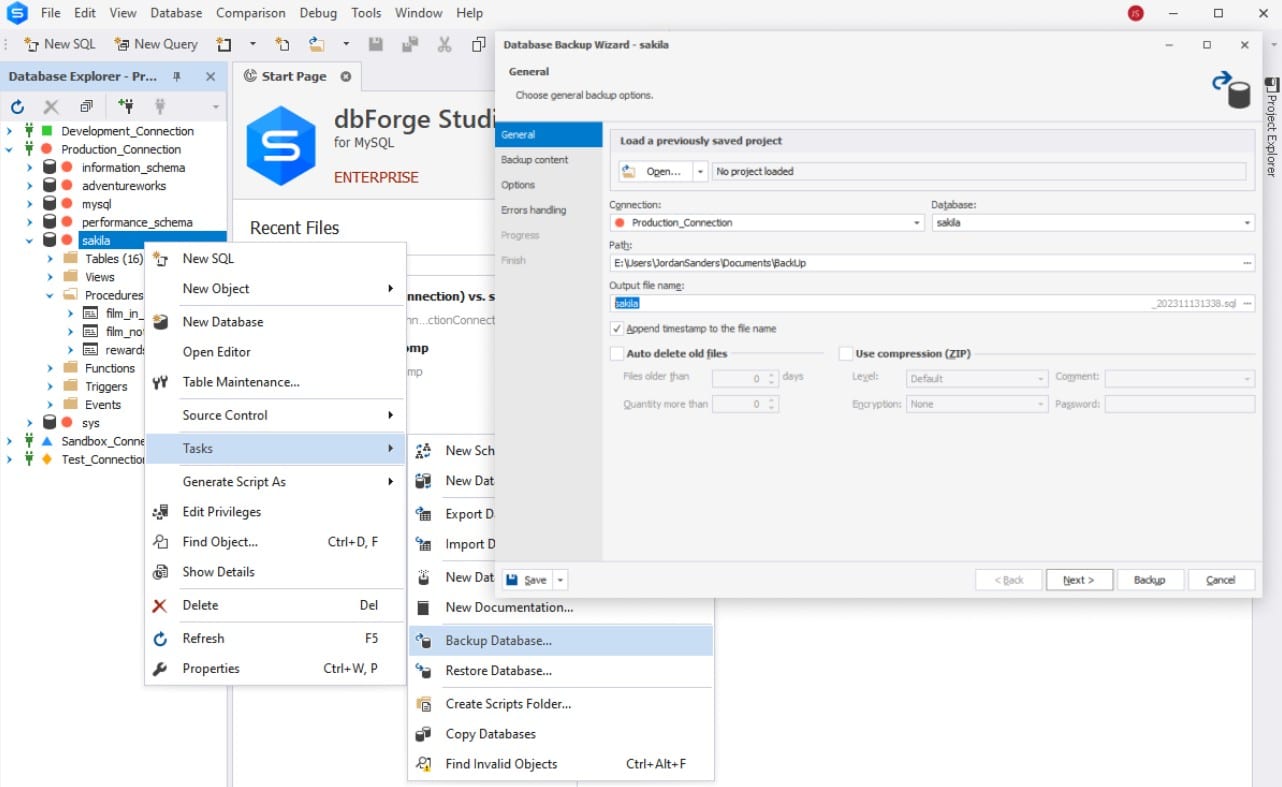Close the Database Explorer panel

coord(210,76)
